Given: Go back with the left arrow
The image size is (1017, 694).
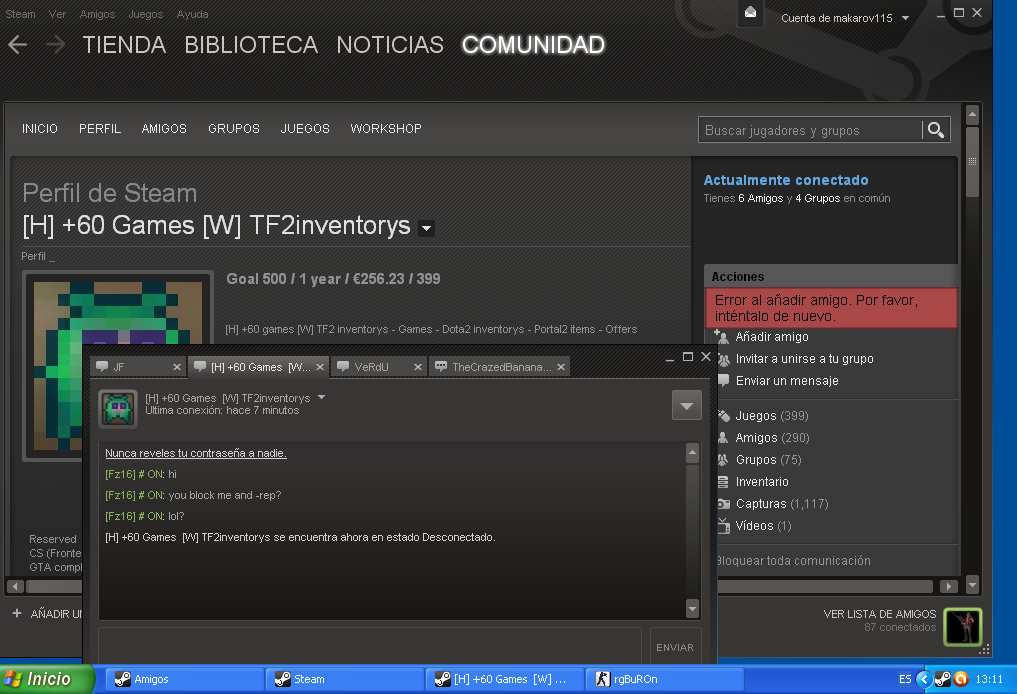Looking at the screenshot, I should tap(18, 45).
